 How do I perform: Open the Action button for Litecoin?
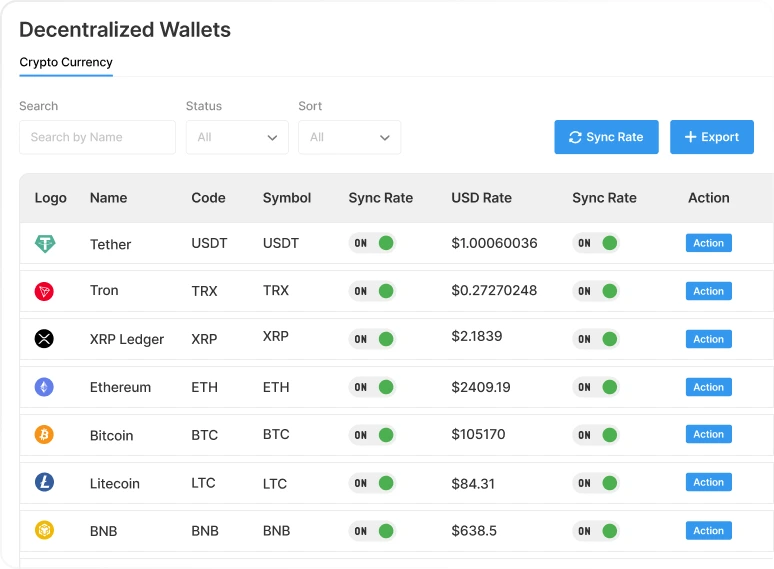click(708, 482)
